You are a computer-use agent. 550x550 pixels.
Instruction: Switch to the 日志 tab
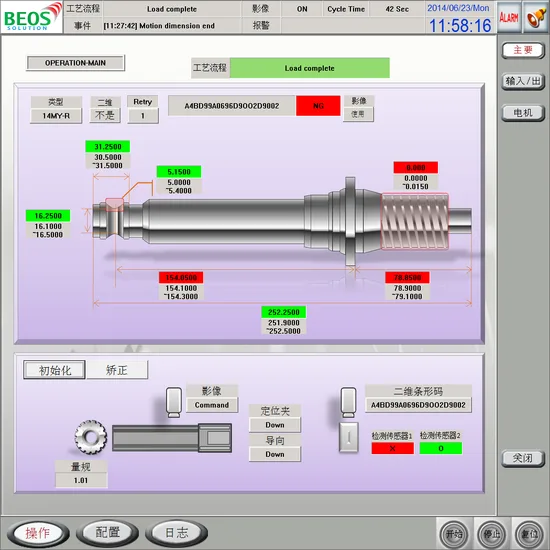(x=176, y=533)
